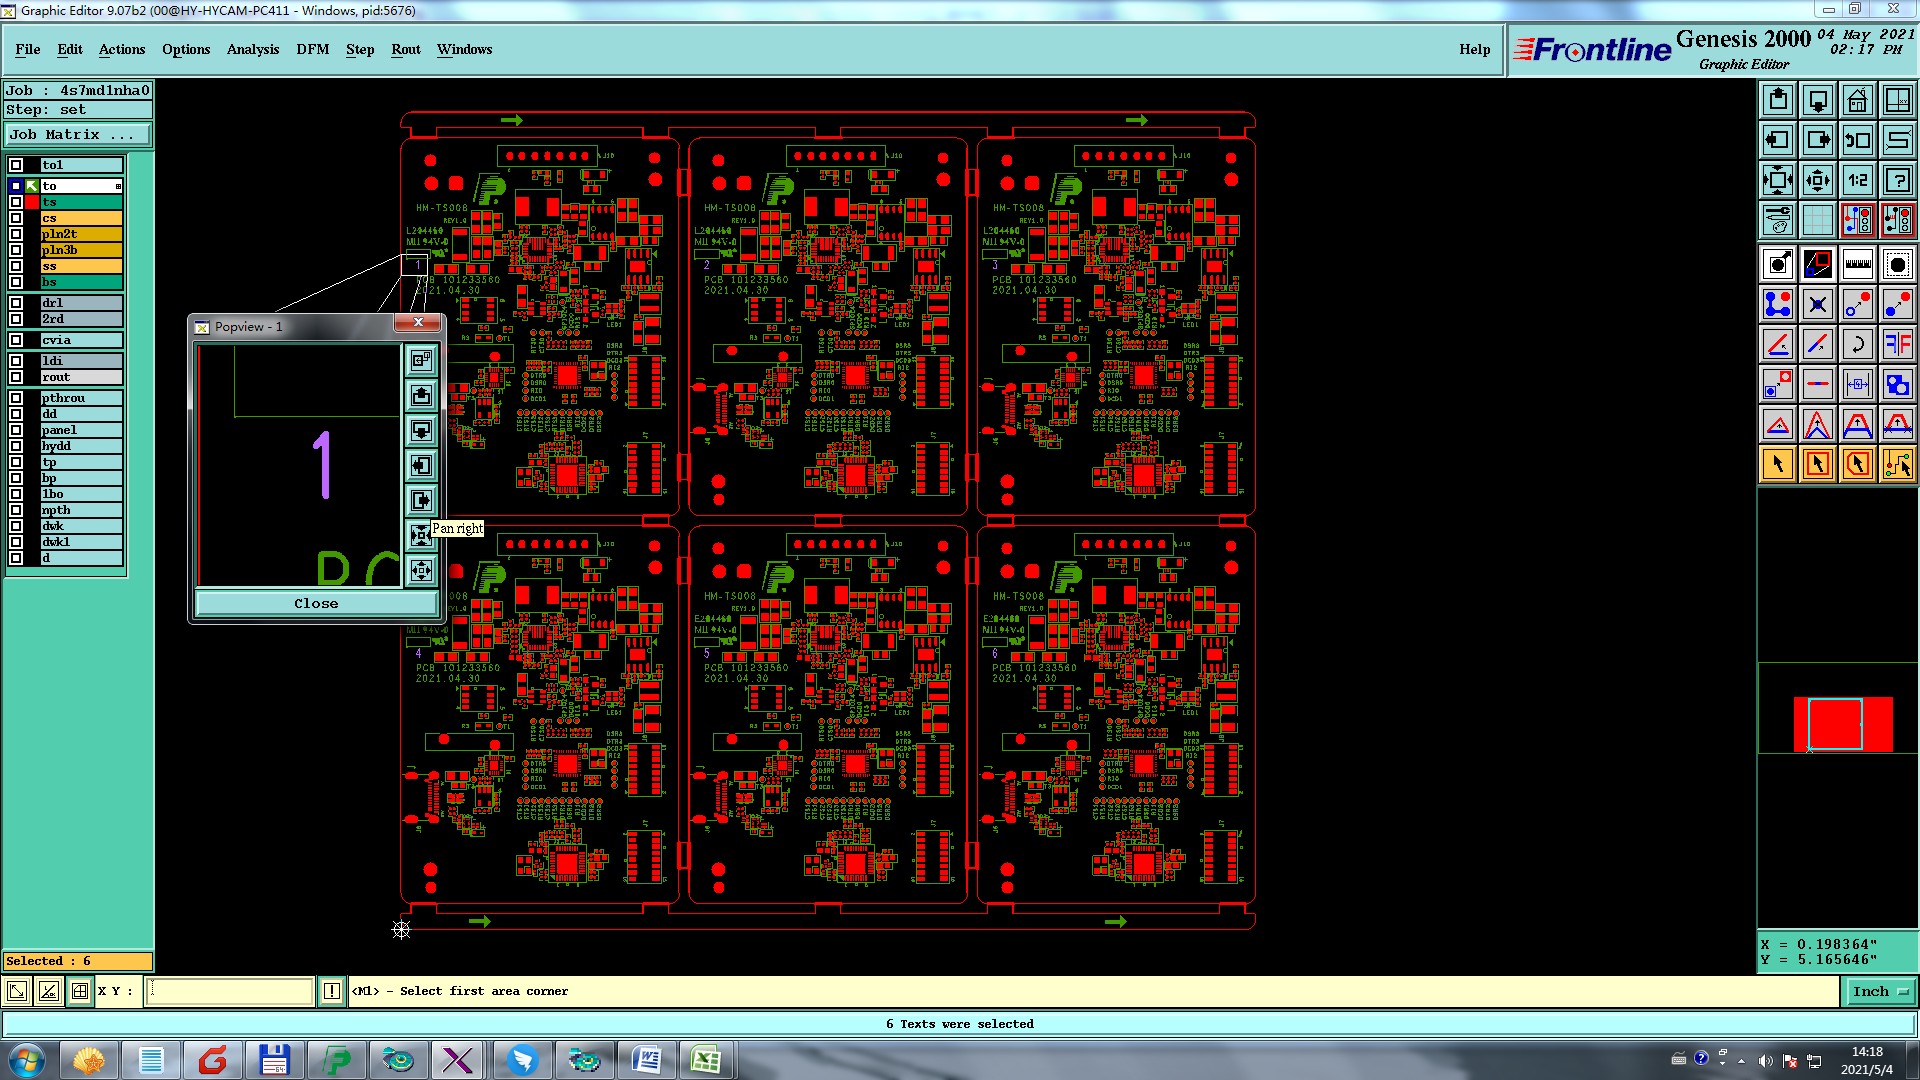Click the mirror F flip icon
The height and width of the screenshot is (1080, 1920).
pos(1897,344)
